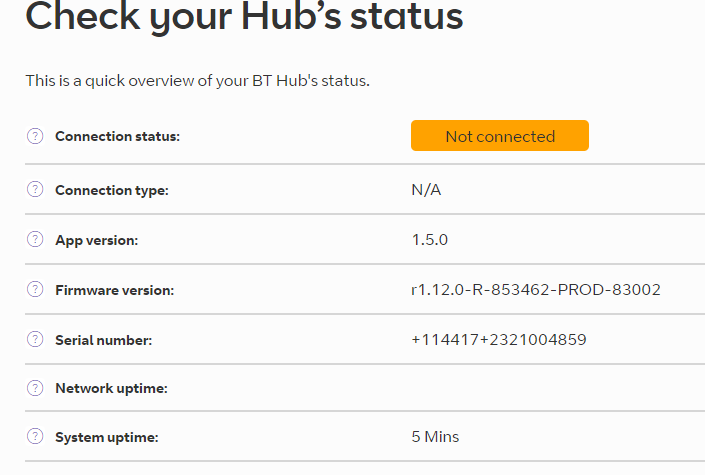Click the orange Not connected badge

499,136
